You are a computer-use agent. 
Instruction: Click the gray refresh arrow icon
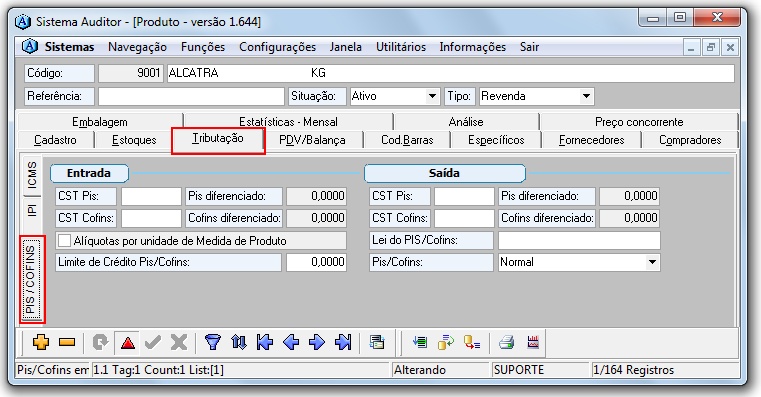click(x=100, y=342)
